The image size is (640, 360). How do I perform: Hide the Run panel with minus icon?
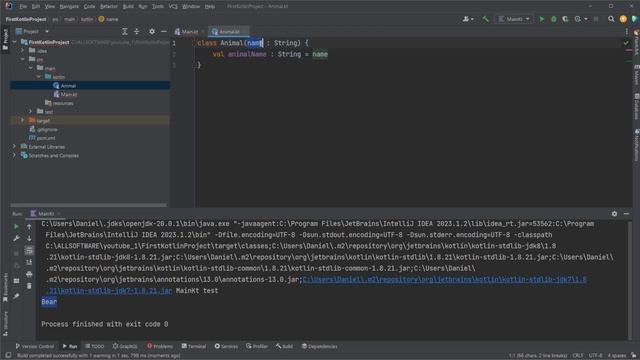point(626,213)
